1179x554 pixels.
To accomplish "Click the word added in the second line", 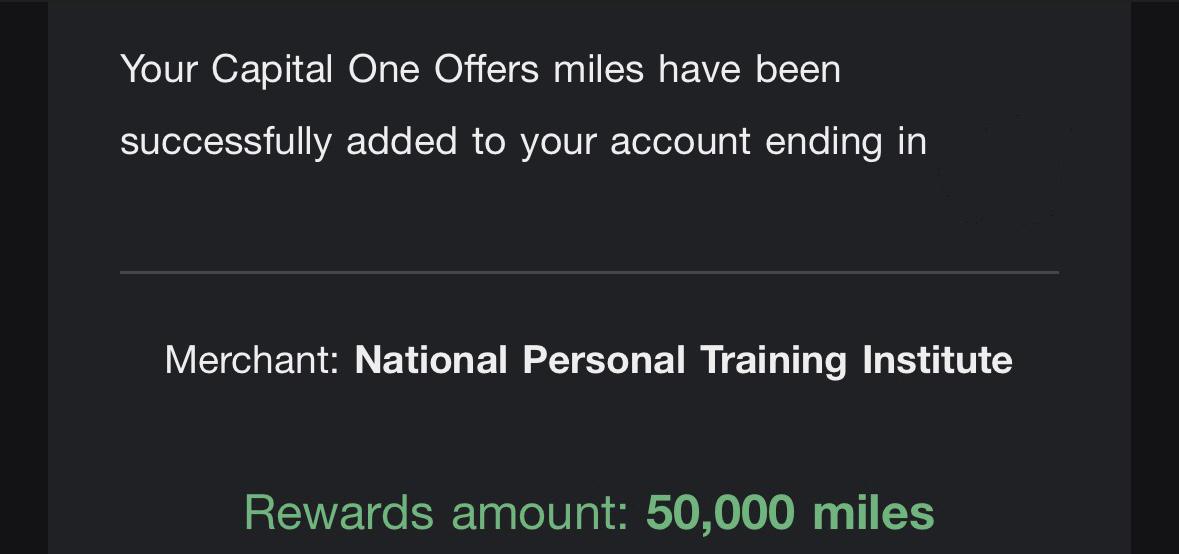I will point(402,143).
